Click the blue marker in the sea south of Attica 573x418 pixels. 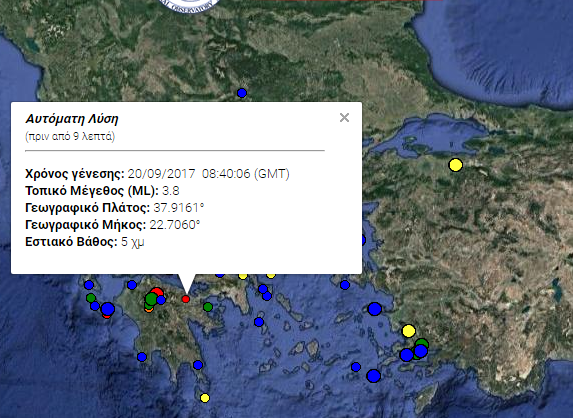259,322
